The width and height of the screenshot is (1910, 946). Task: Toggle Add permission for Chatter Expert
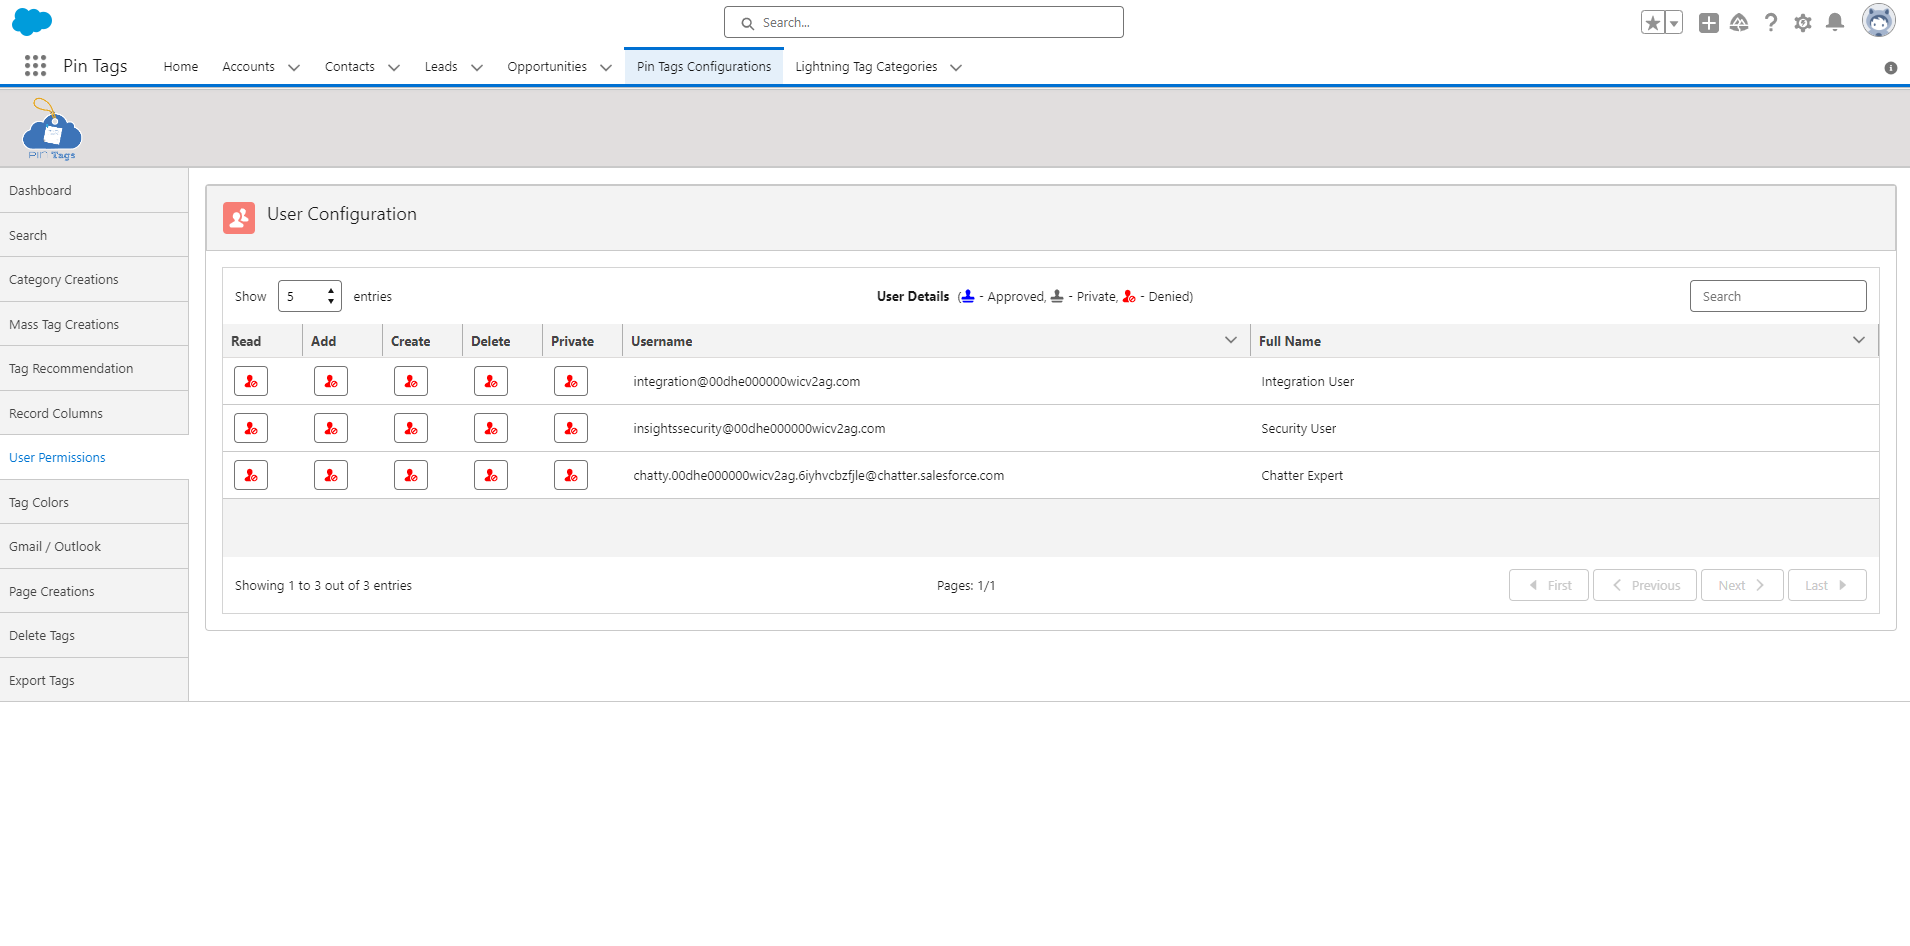tap(331, 475)
